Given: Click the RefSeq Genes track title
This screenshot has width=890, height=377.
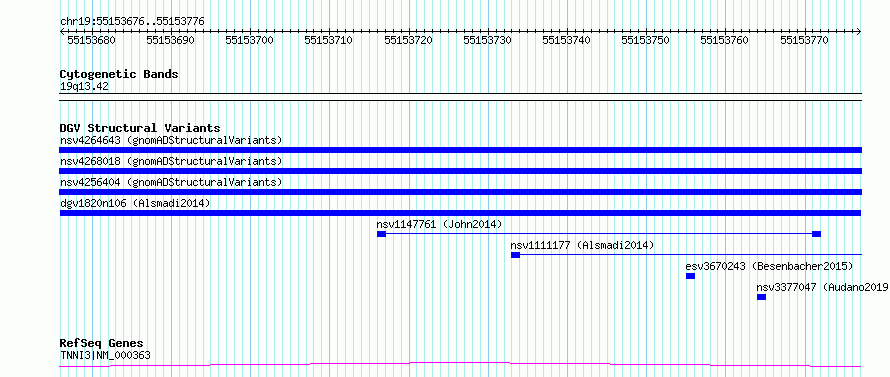Looking at the screenshot, I should 101,344.
